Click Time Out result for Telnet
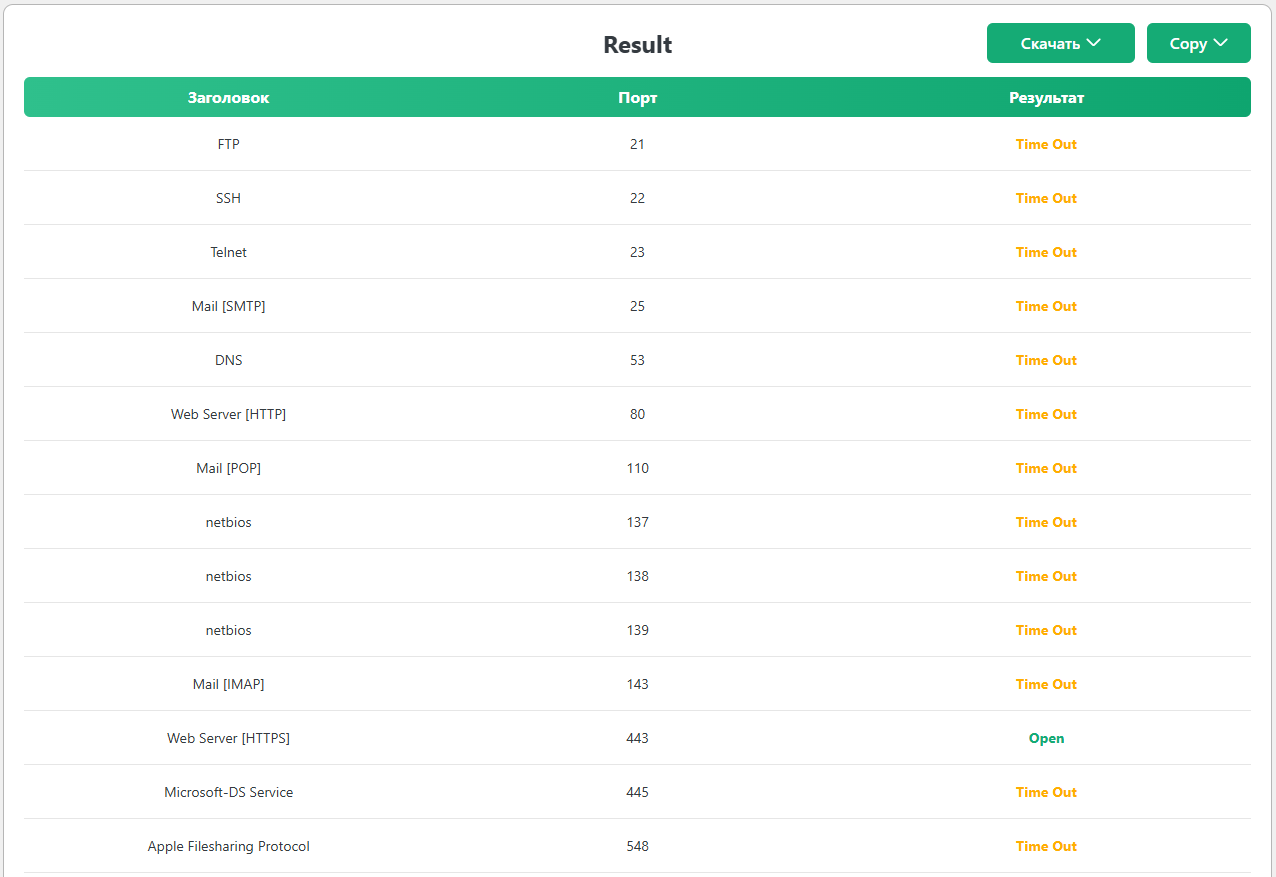Image resolution: width=1276 pixels, height=877 pixels. [x=1046, y=252]
